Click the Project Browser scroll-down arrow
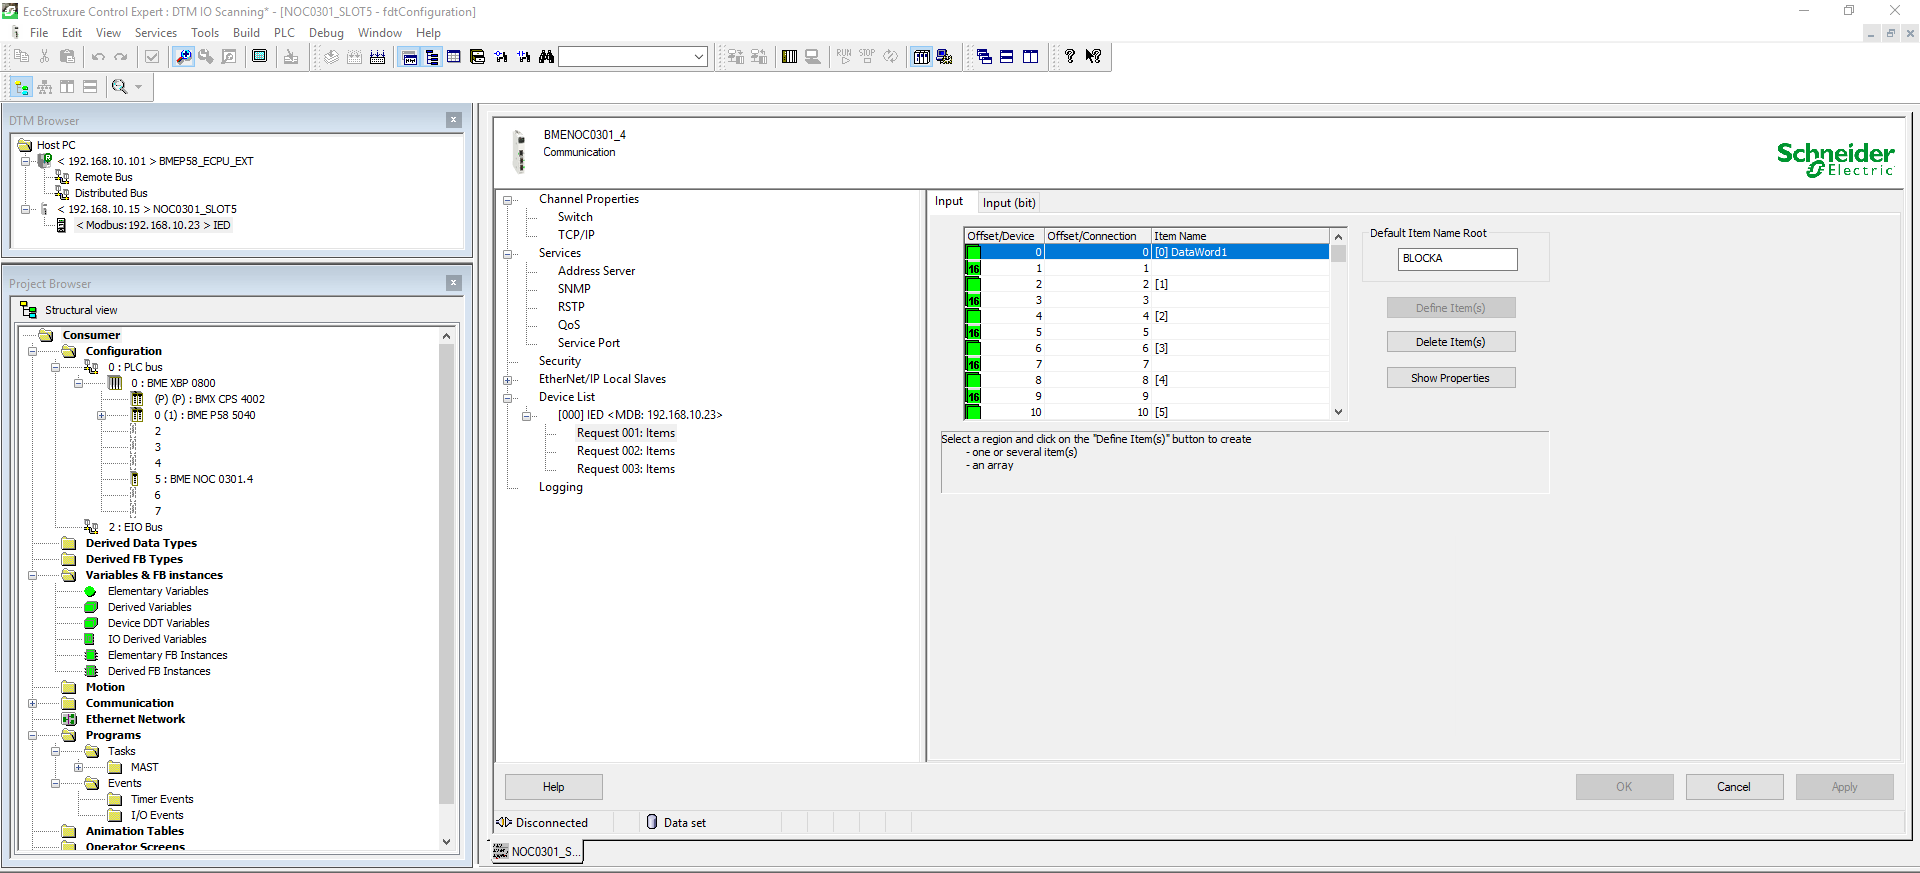The width and height of the screenshot is (1920, 873). (x=446, y=842)
